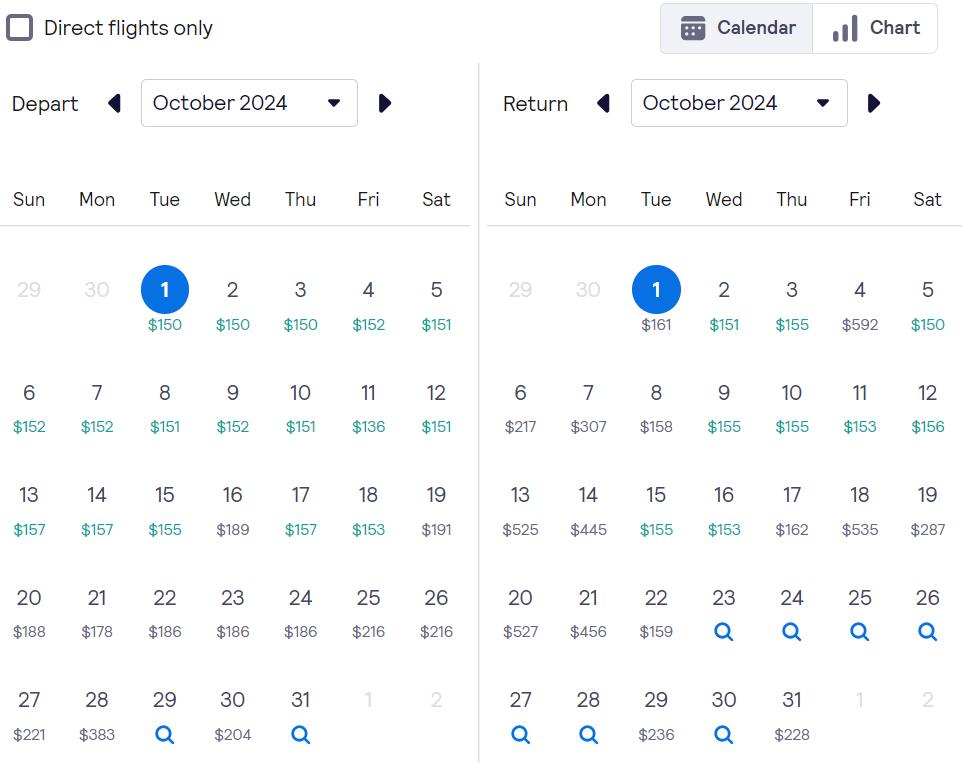The height and width of the screenshot is (763, 964).
Task: Select the cheapest depart fare $136 on October 11
Action: (x=368, y=407)
